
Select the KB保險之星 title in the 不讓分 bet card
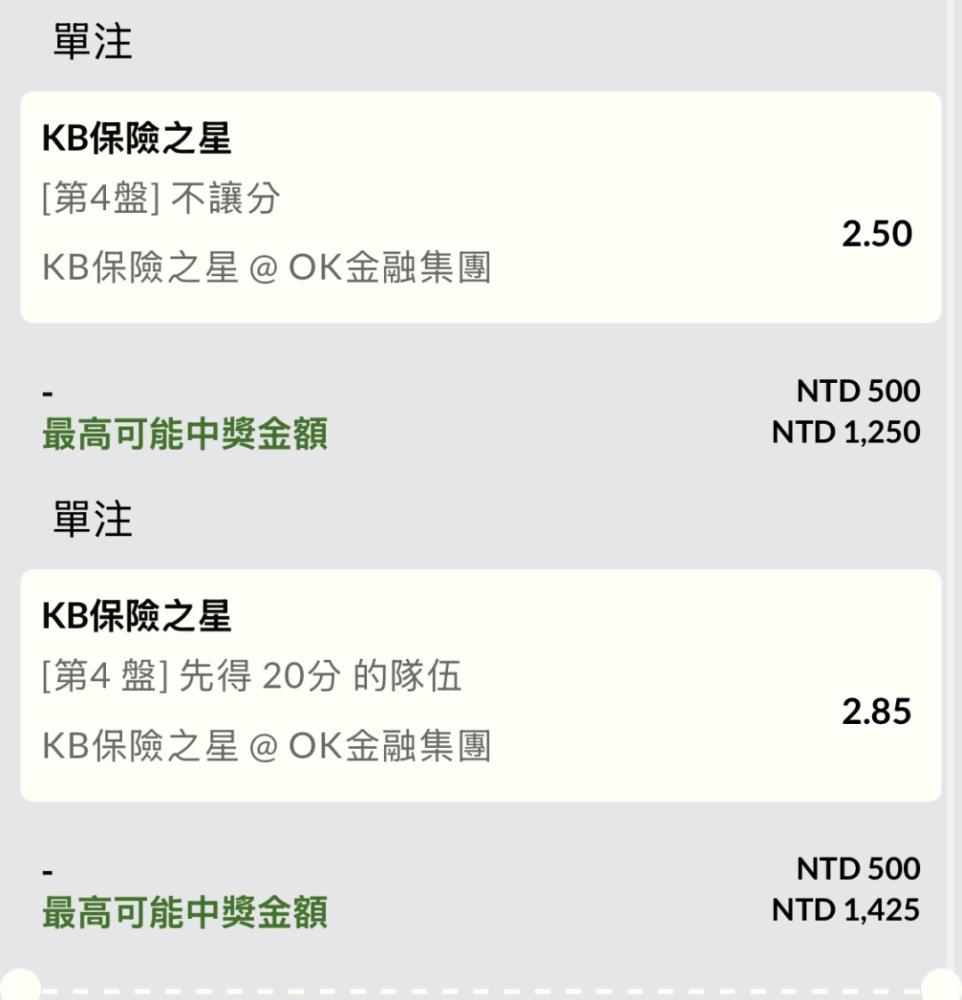tap(137, 139)
